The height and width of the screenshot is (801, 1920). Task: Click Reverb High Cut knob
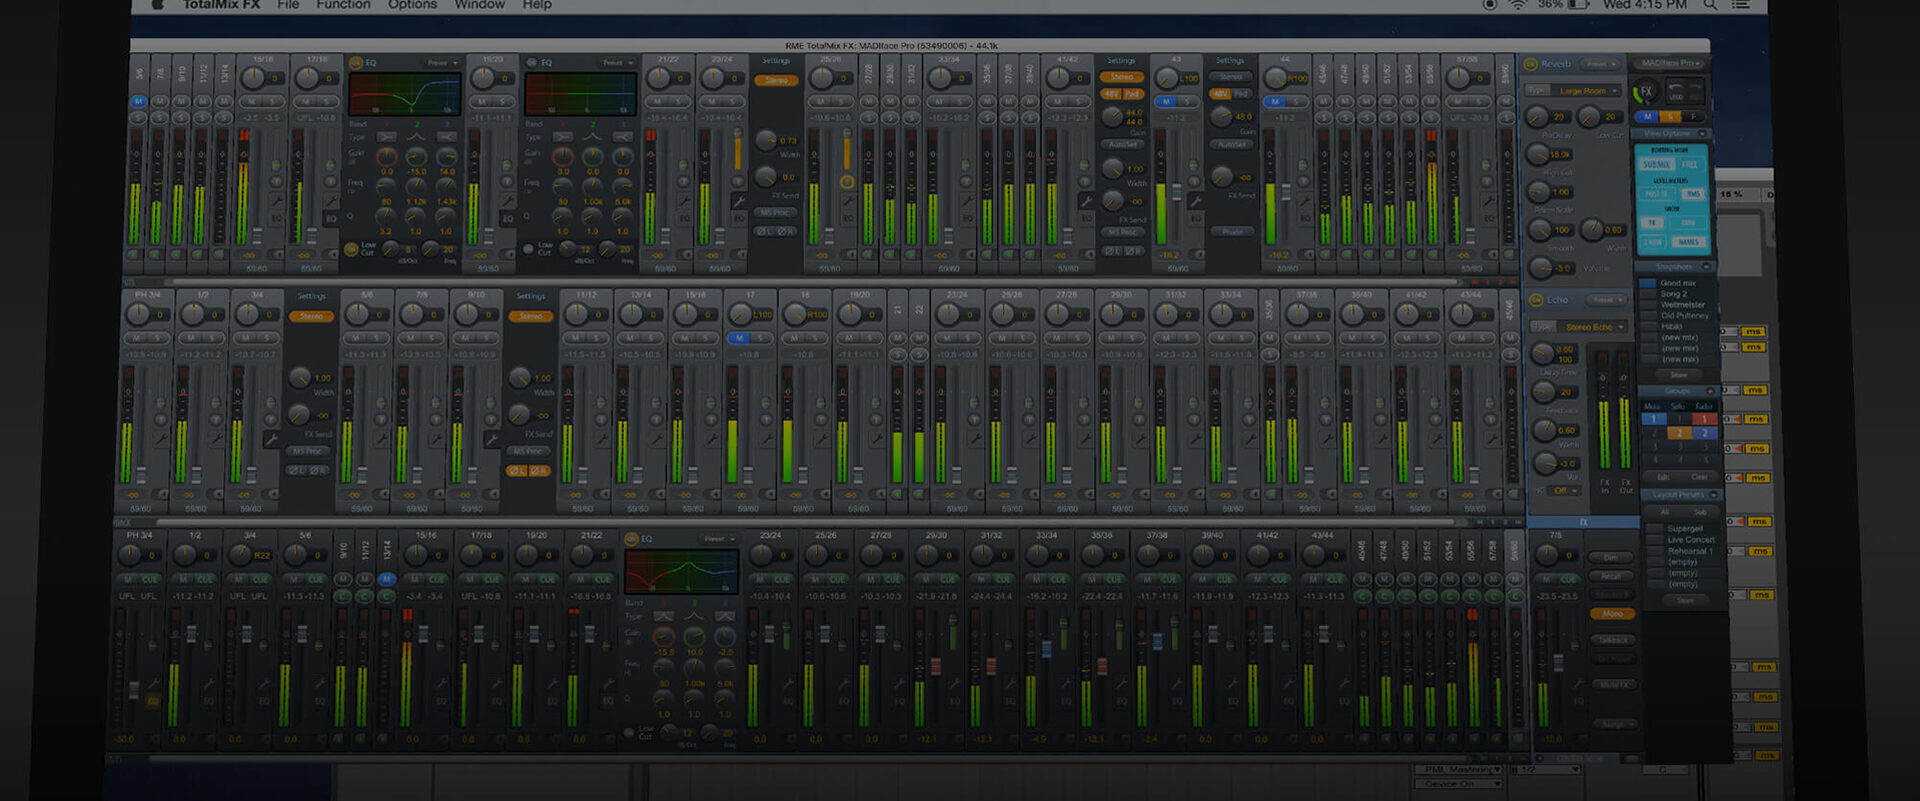pyautogui.click(x=1537, y=154)
